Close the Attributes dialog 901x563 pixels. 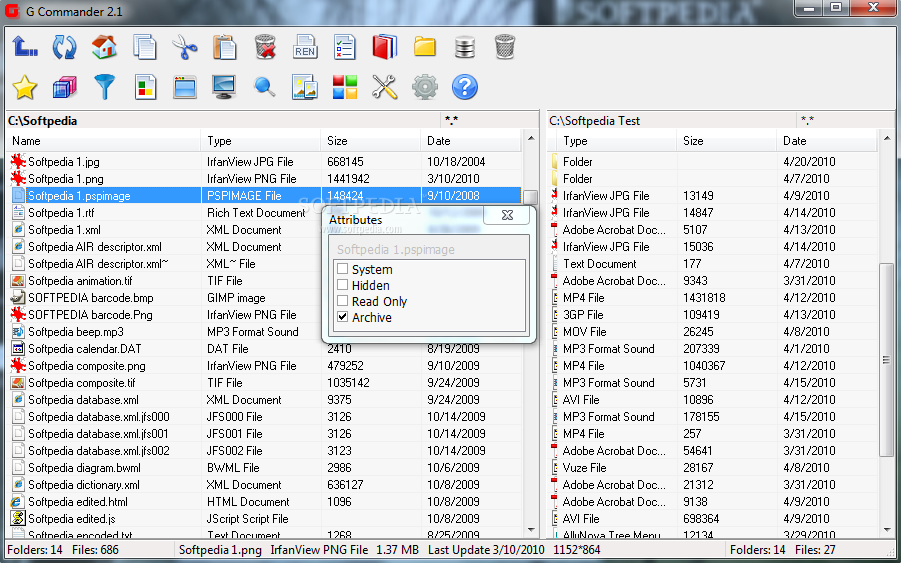click(507, 215)
